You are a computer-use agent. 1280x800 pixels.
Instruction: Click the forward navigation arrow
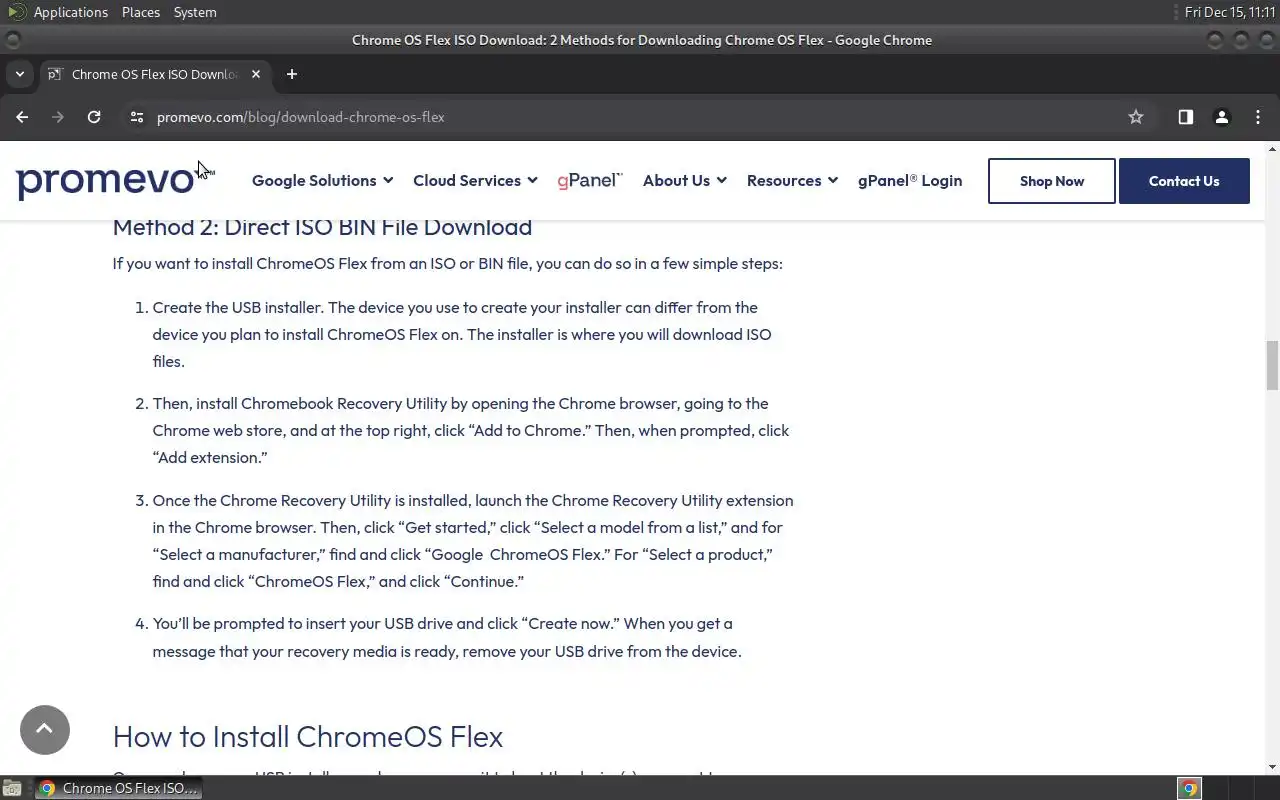(x=58, y=117)
